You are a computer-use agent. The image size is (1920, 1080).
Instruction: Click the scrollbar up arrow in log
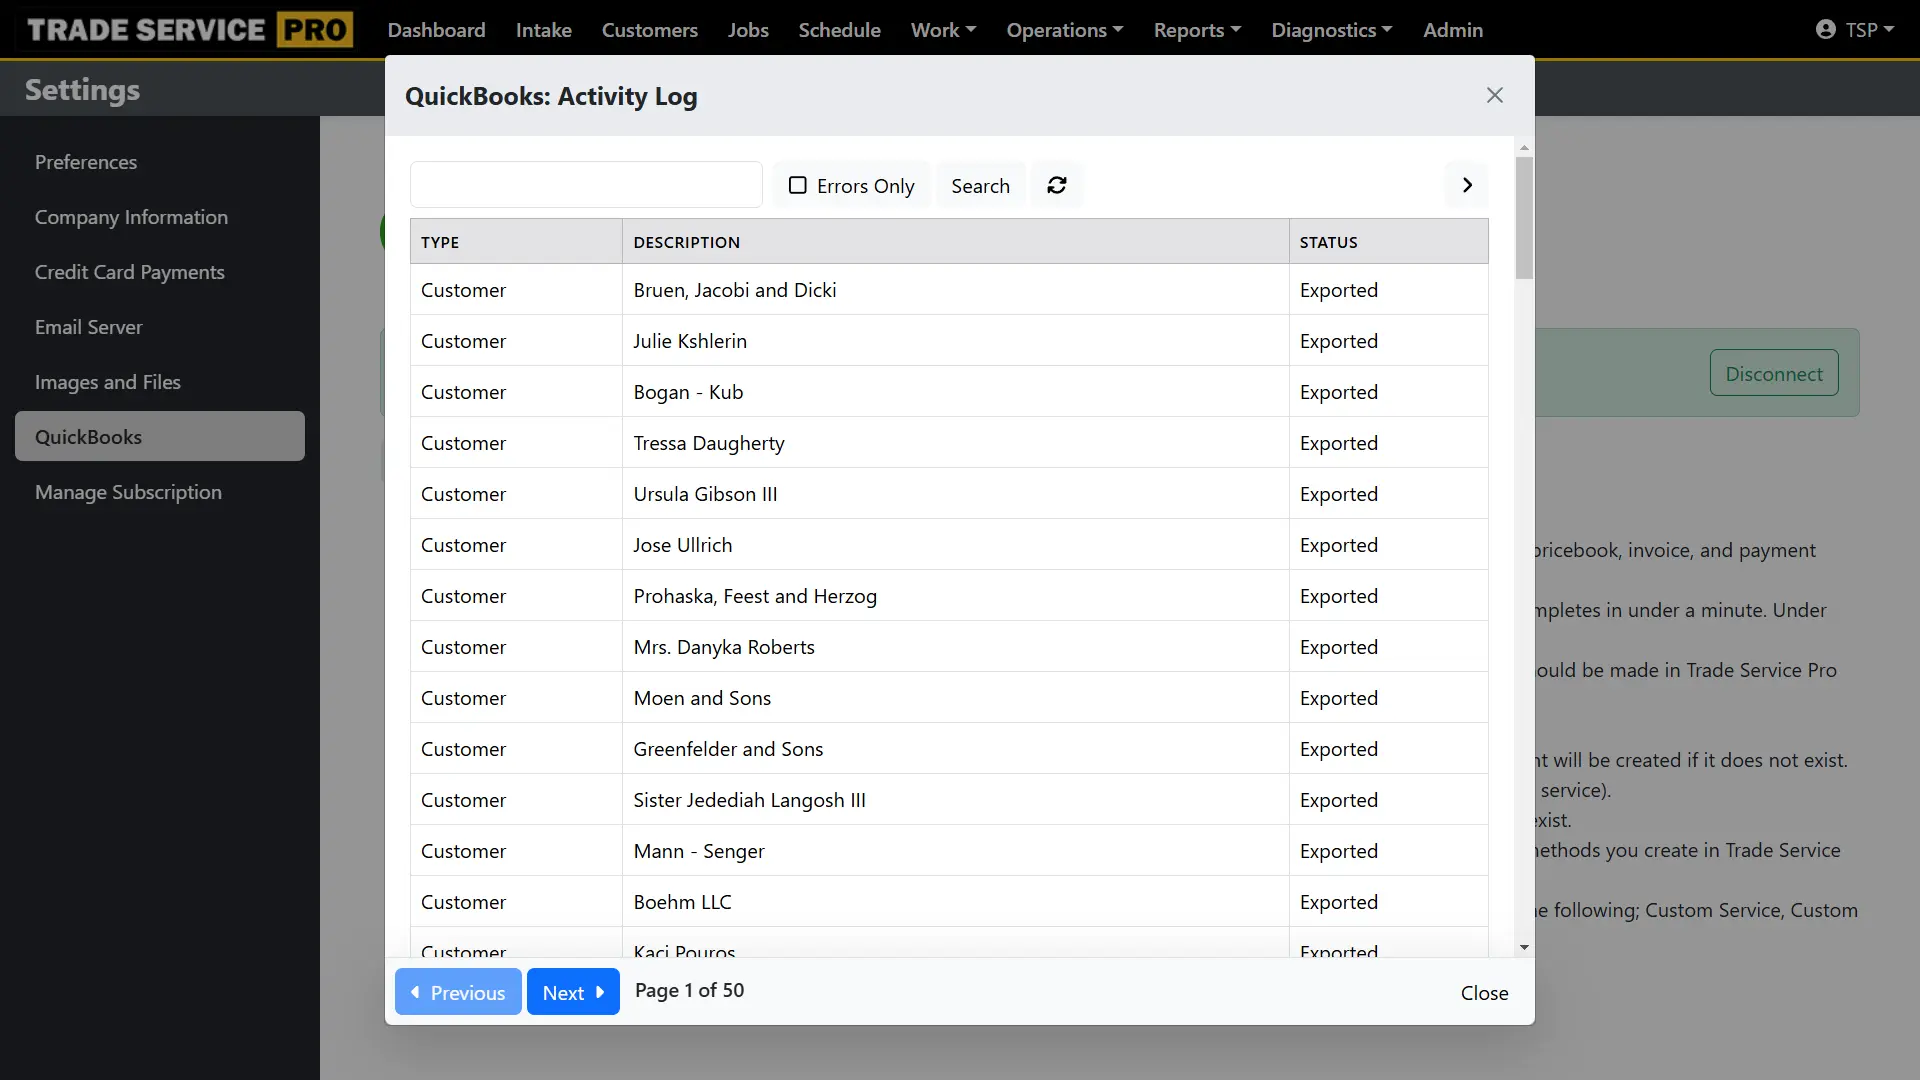tap(1524, 148)
